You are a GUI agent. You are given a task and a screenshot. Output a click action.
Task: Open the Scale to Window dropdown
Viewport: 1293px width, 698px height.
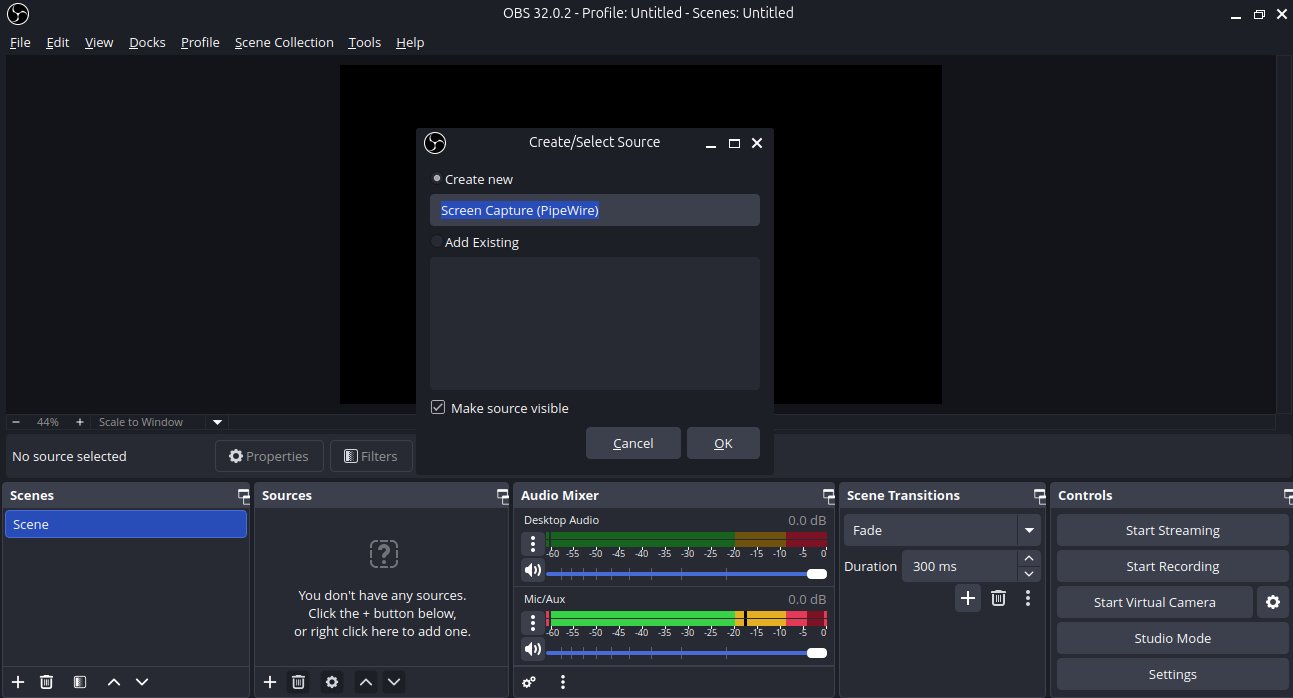point(217,422)
